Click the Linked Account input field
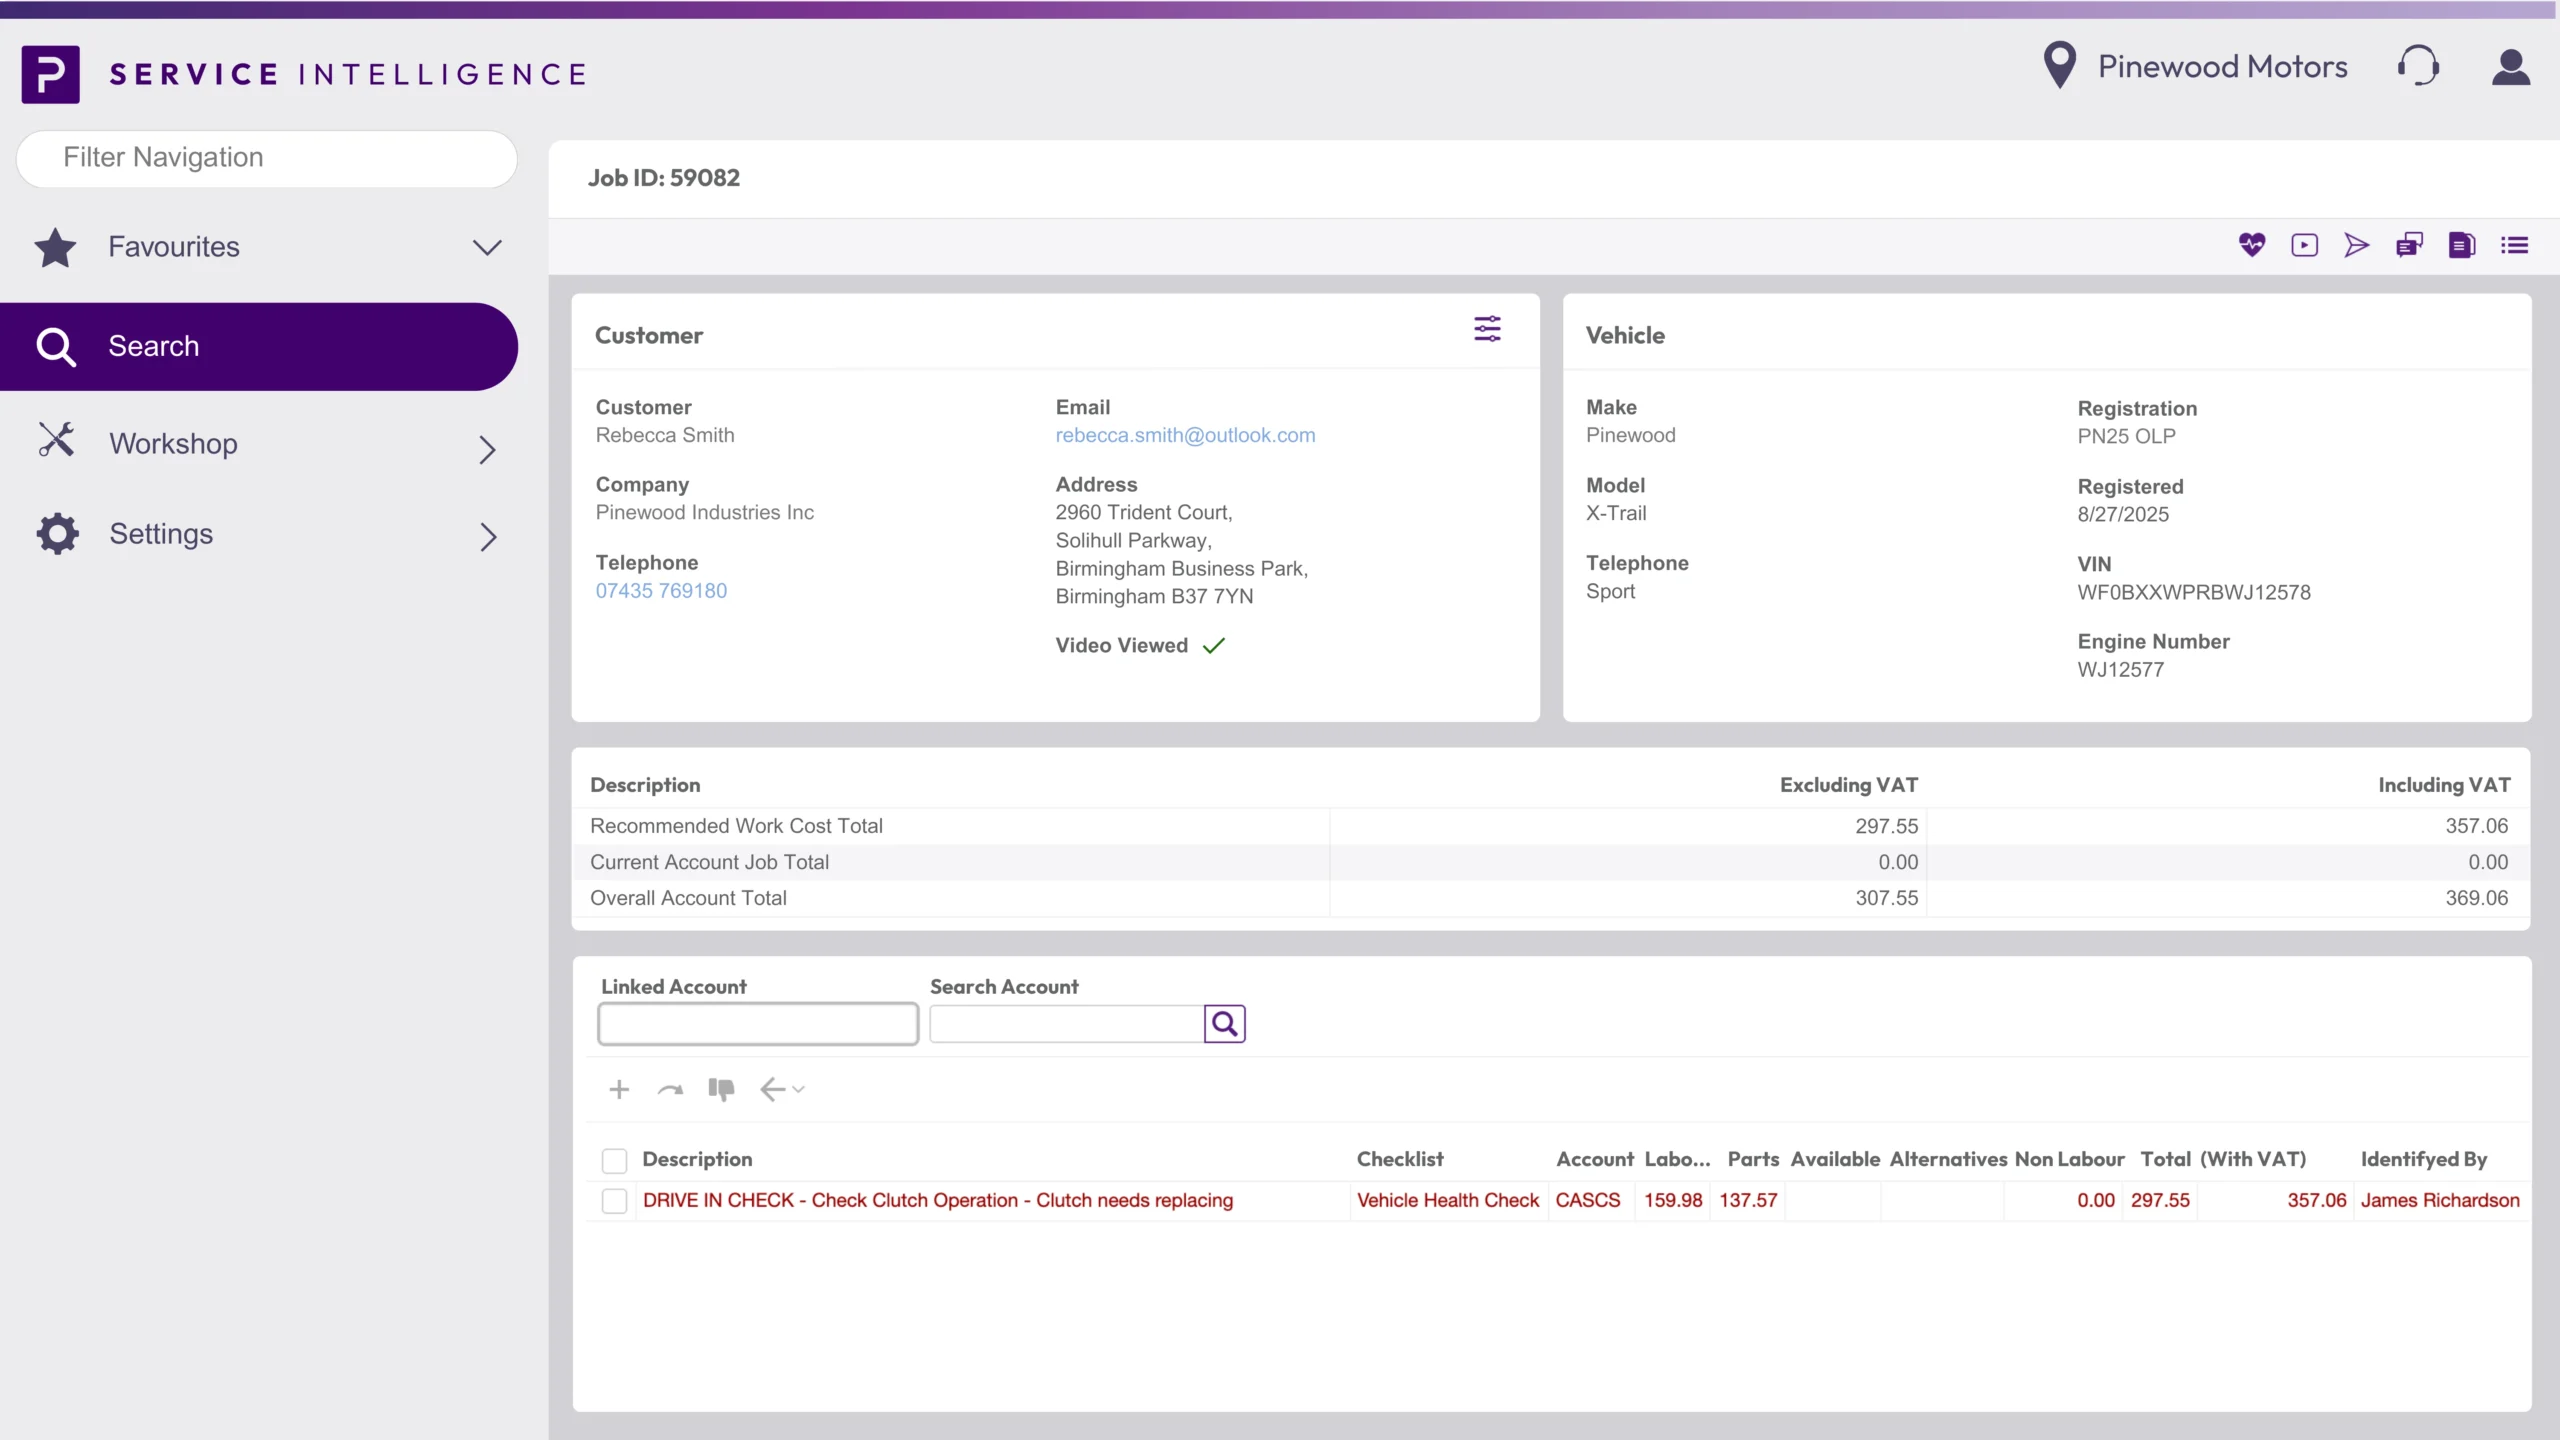The width and height of the screenshot is (2560, 1440). coord(757,1024)
